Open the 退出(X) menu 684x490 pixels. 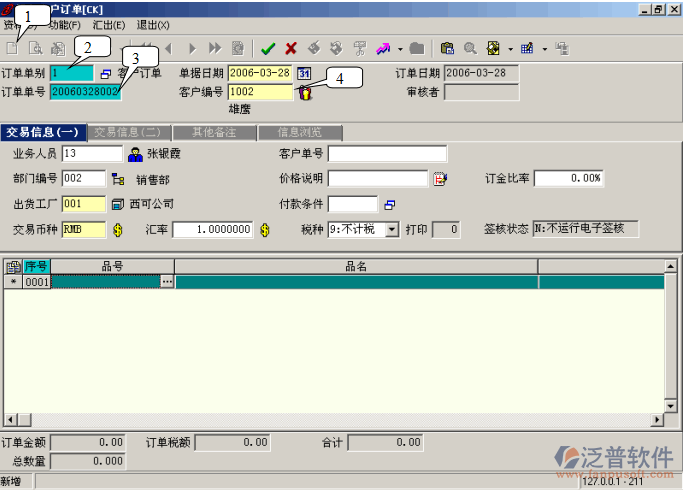click(x=153, y=25)
